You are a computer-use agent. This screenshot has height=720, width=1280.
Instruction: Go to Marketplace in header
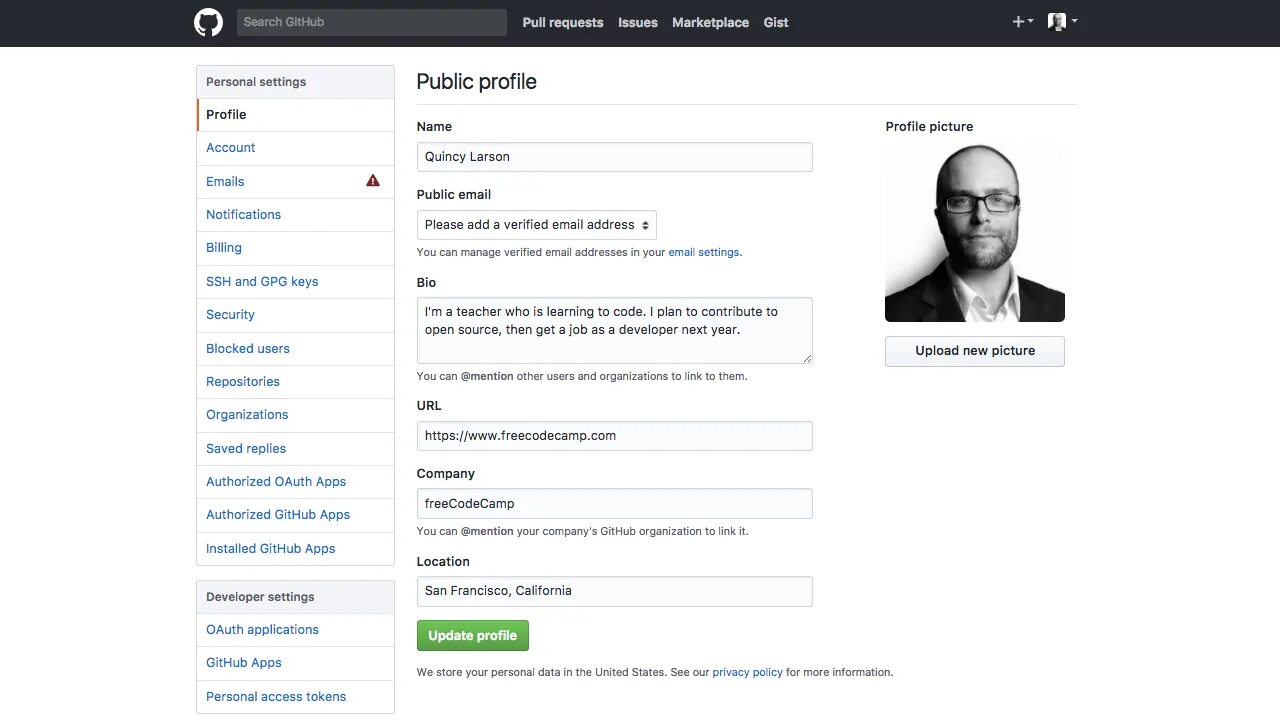pos(710,22)
